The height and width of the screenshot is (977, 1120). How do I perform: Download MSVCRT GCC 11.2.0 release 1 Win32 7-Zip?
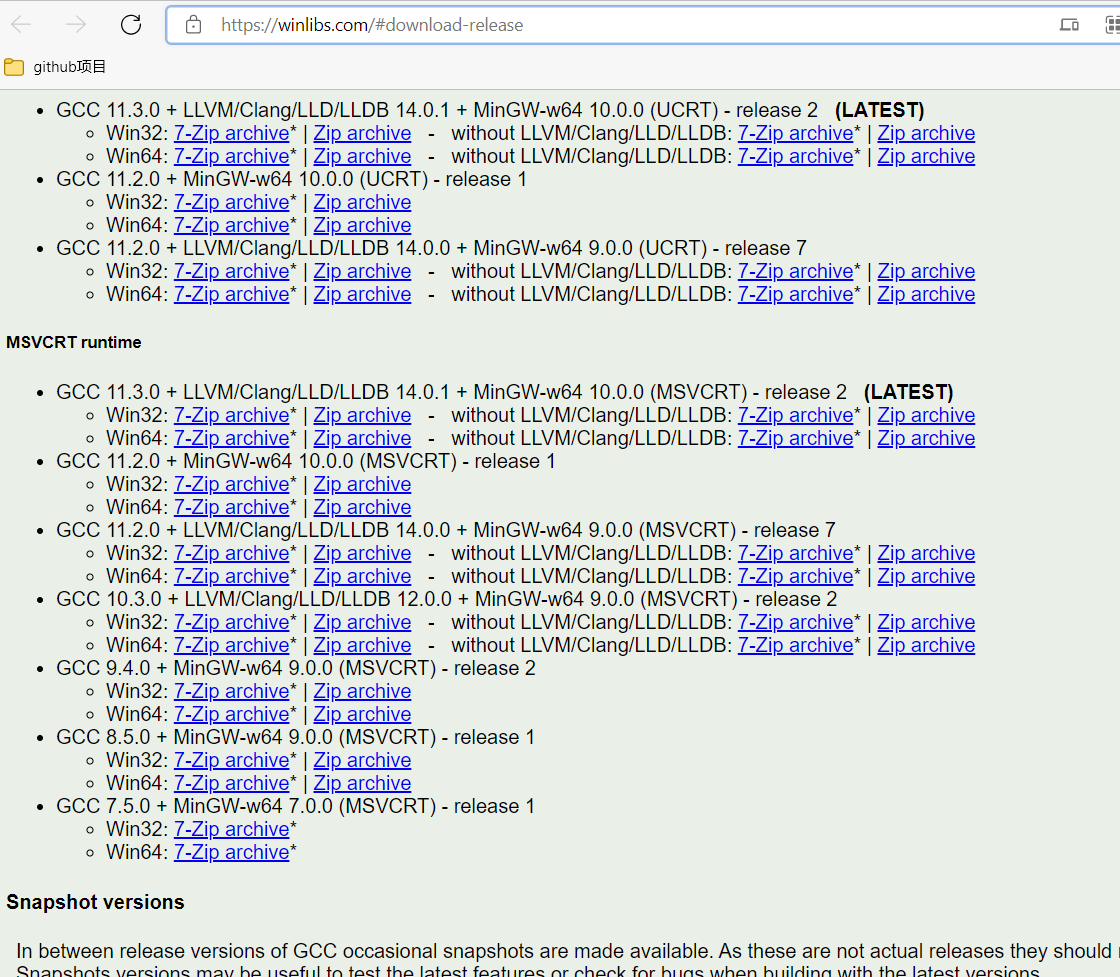point(231,484)
